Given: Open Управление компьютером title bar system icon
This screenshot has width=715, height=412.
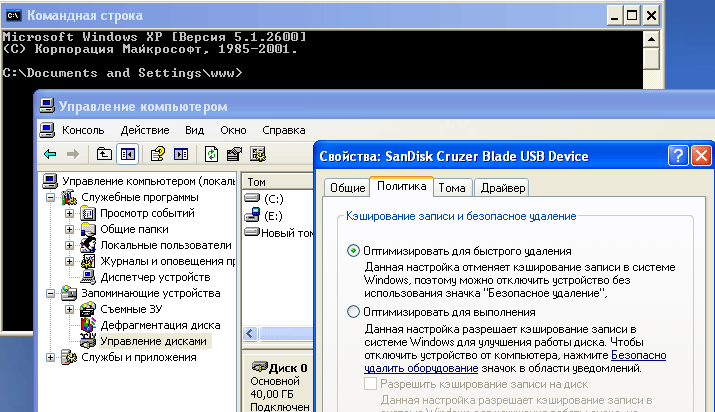Looking at the screenshot, I should 47,106.
